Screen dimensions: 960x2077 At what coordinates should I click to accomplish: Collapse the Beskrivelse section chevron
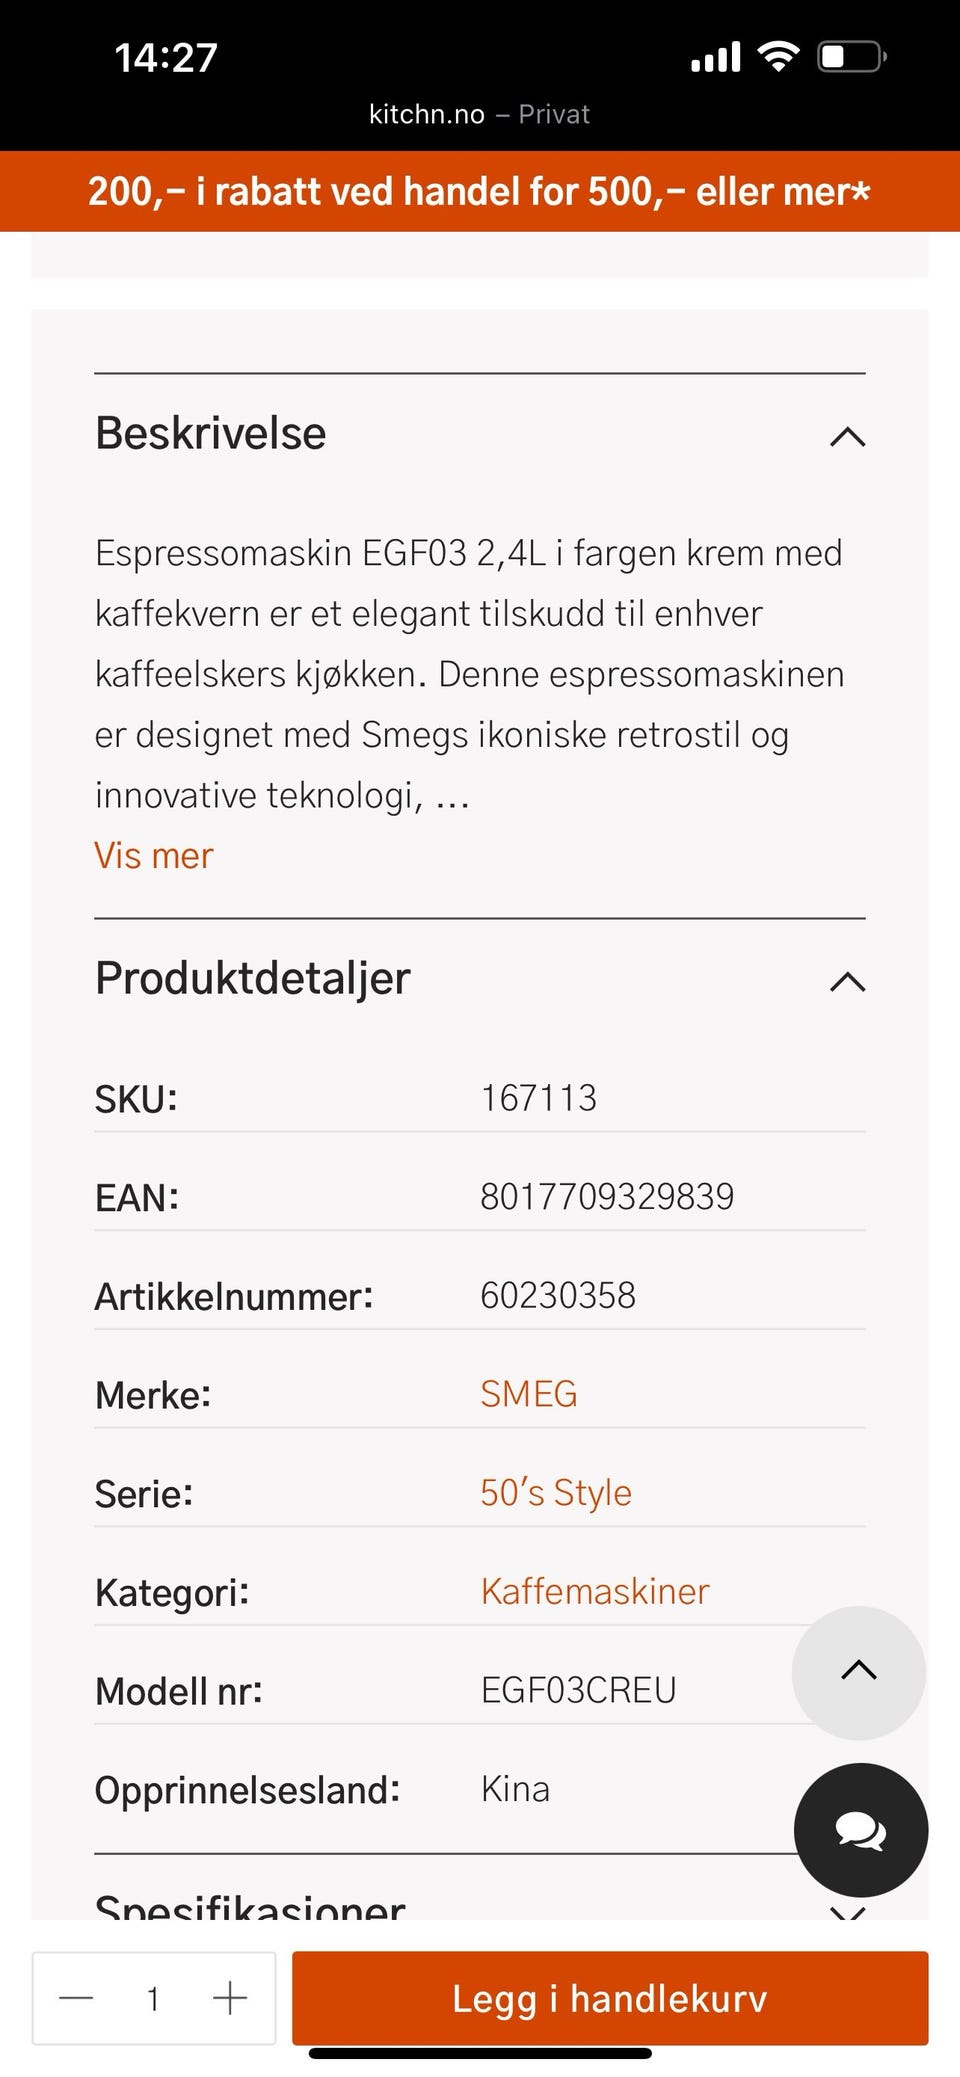[847, 436]
